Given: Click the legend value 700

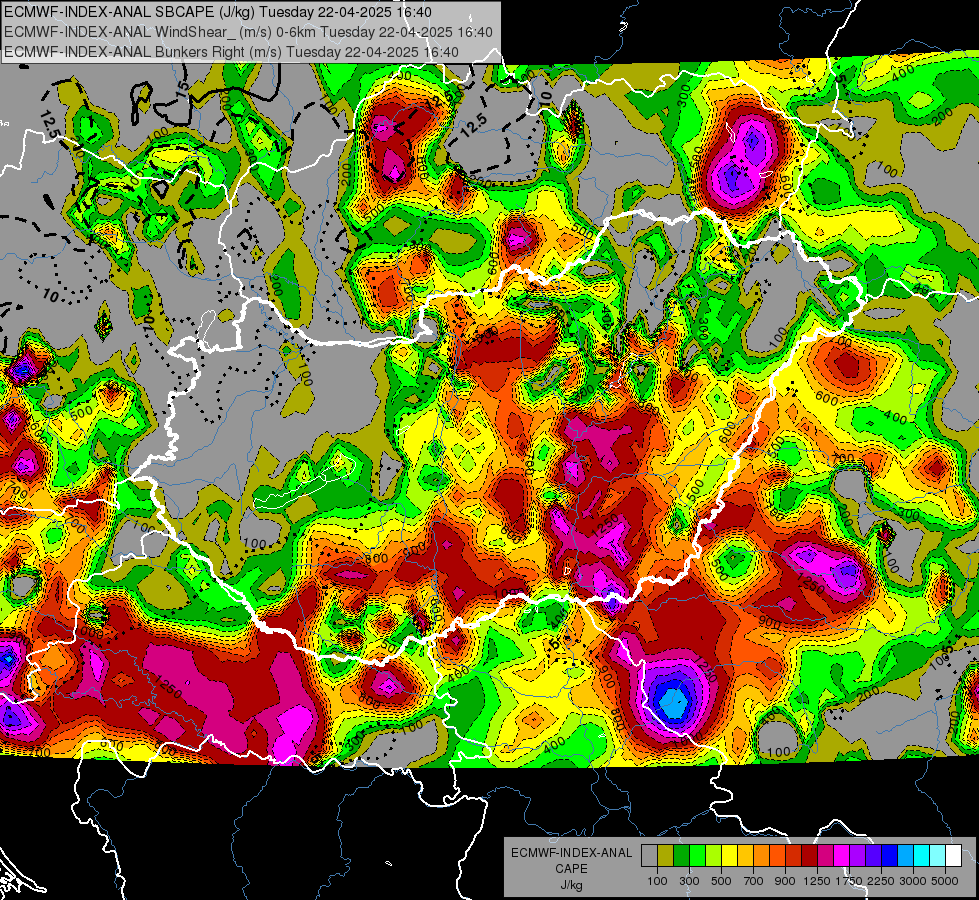Looking at the screenshot, I should (754, 881).
